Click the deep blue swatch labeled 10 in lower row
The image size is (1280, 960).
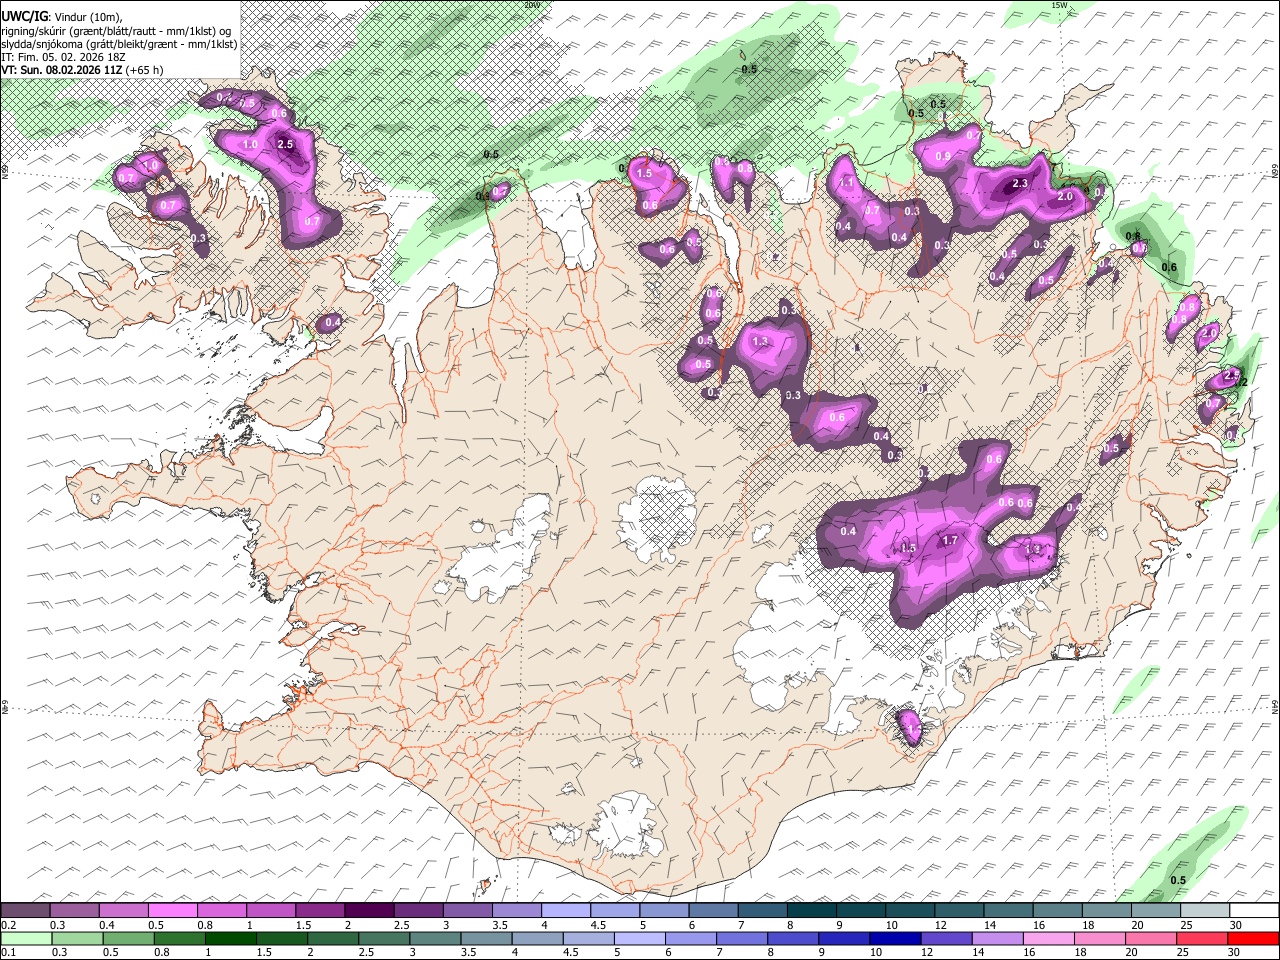point(896,939)
